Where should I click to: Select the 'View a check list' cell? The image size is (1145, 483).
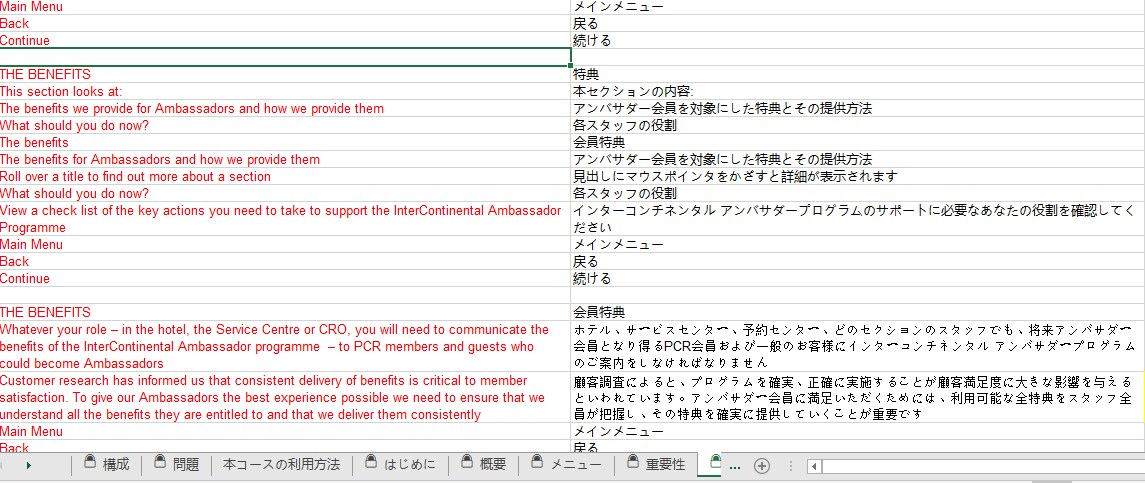(x=285, y=218)
